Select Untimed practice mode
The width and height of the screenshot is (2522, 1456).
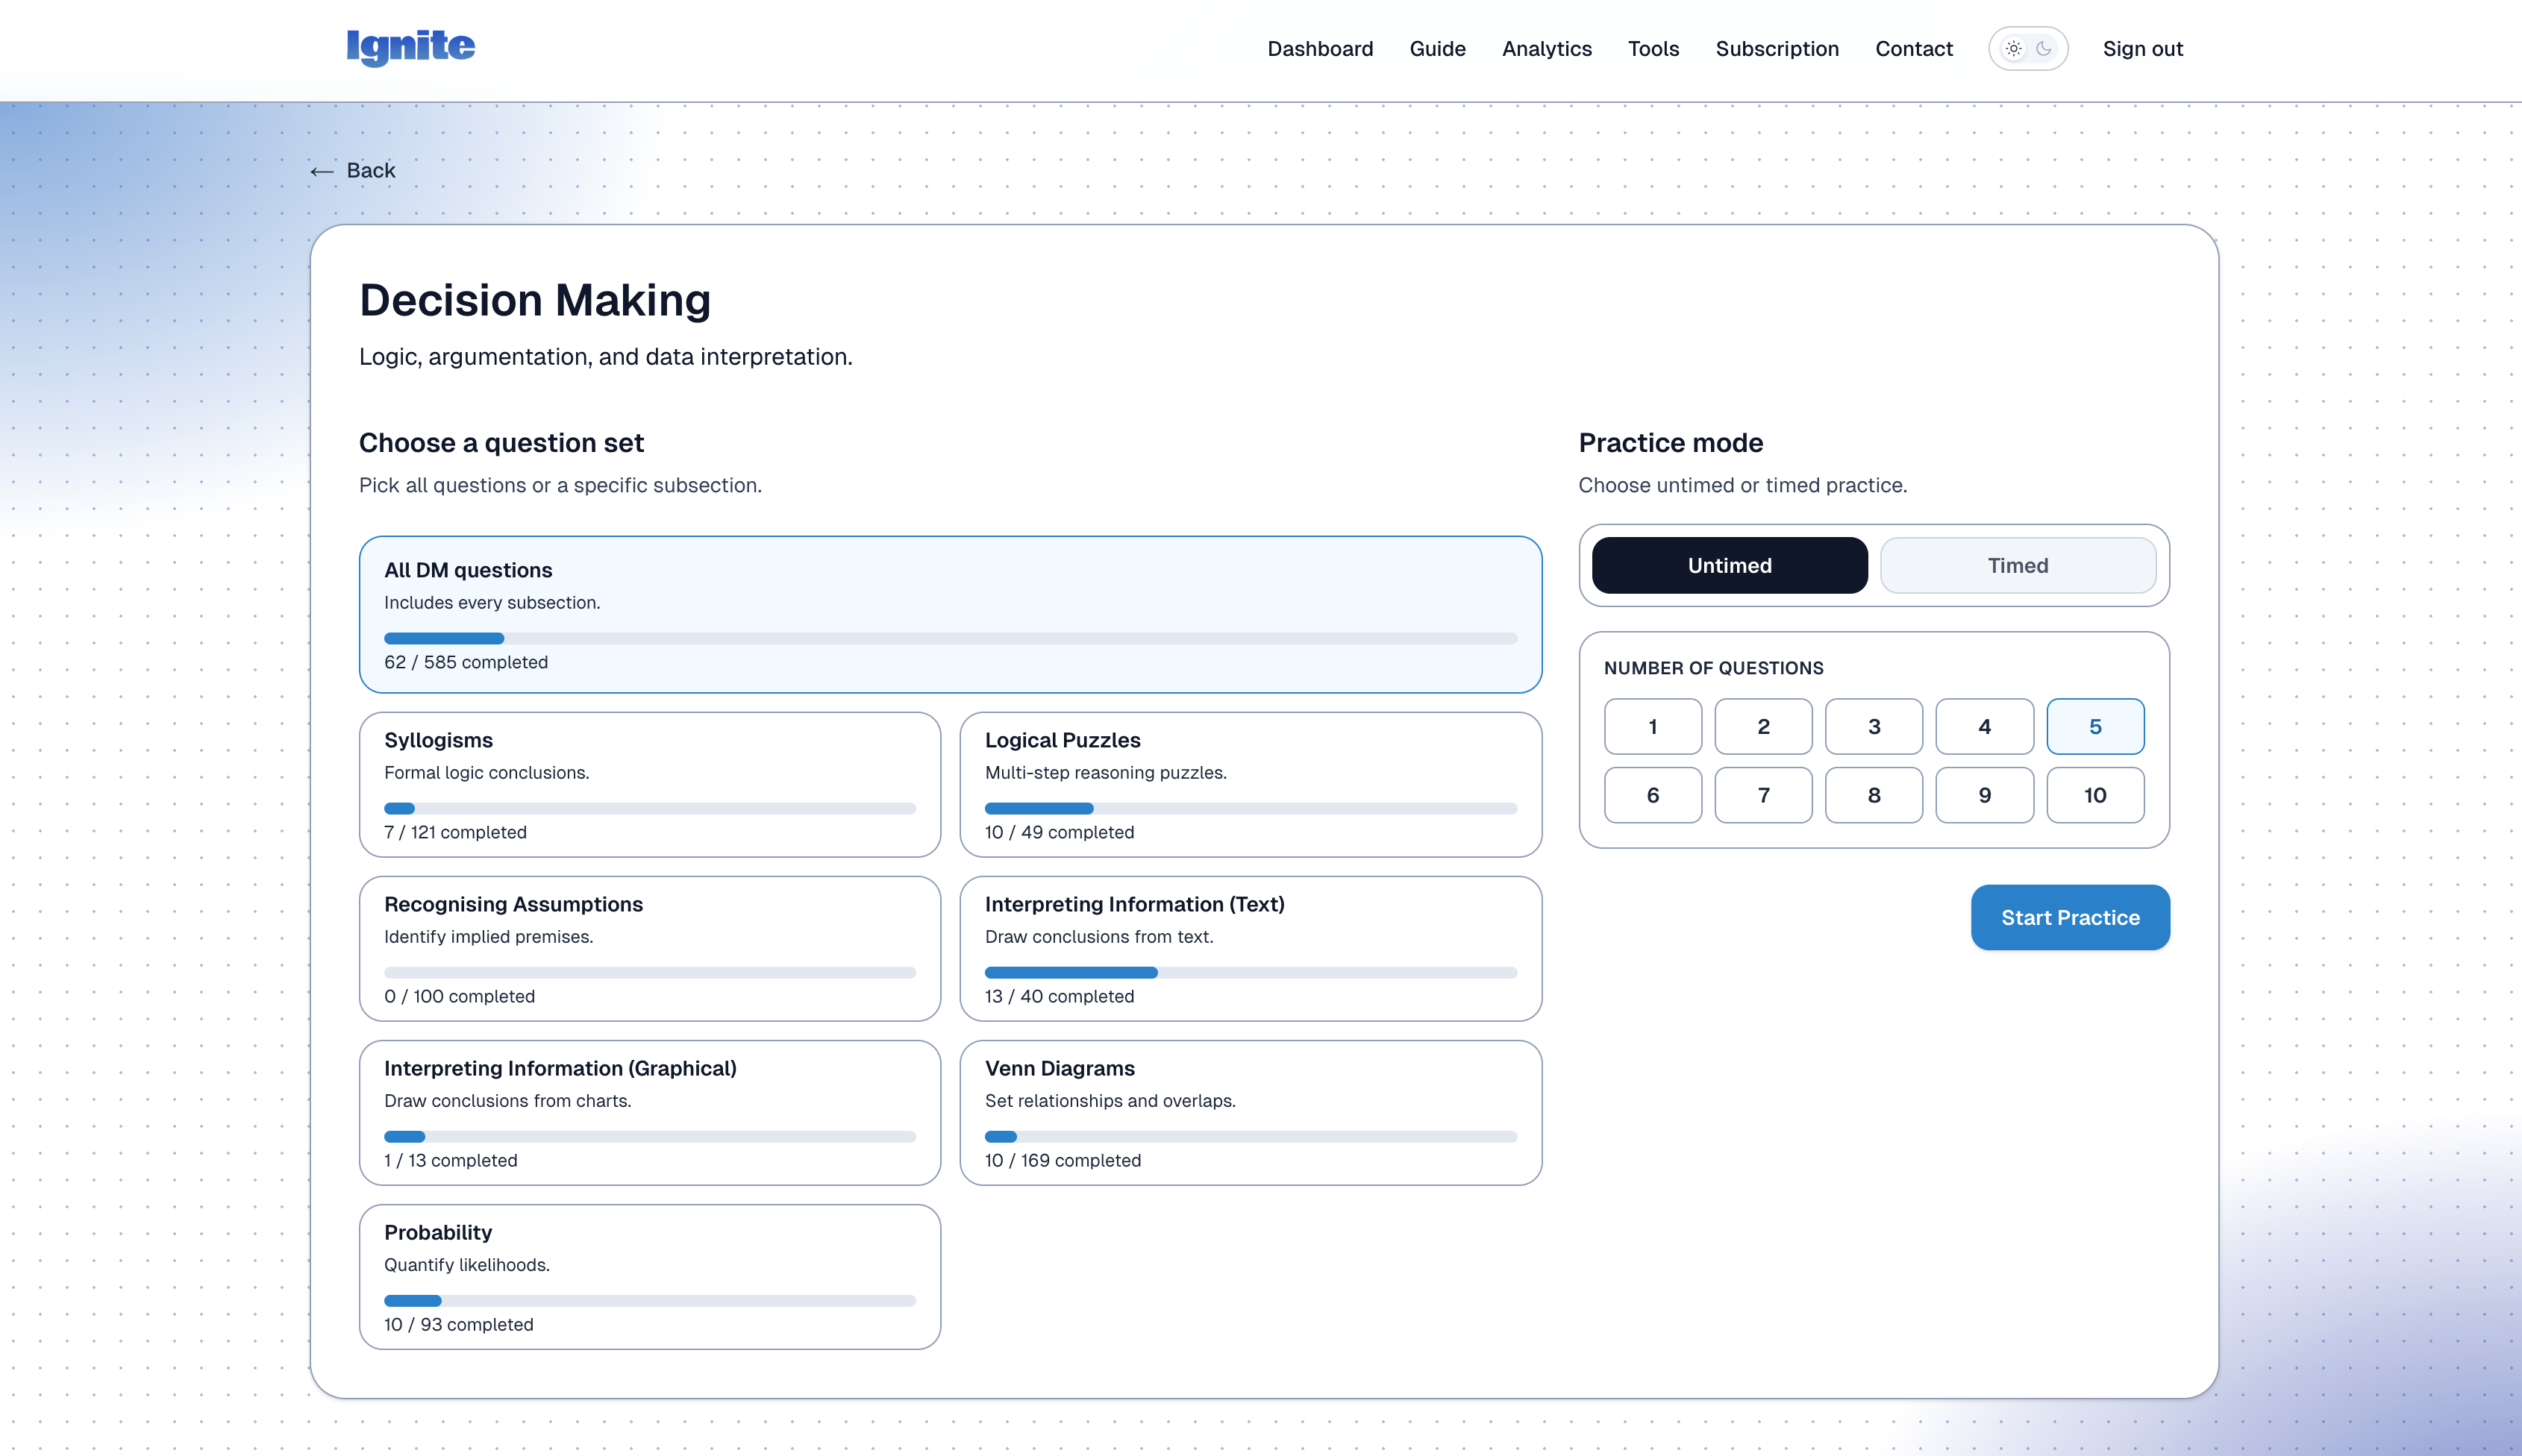1729,565
